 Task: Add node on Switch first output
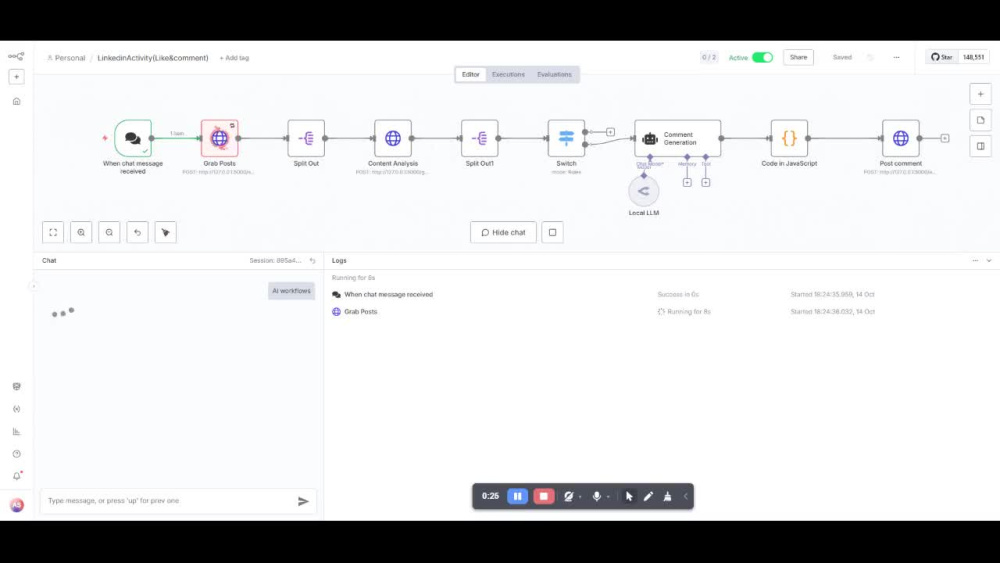(610, 132)
